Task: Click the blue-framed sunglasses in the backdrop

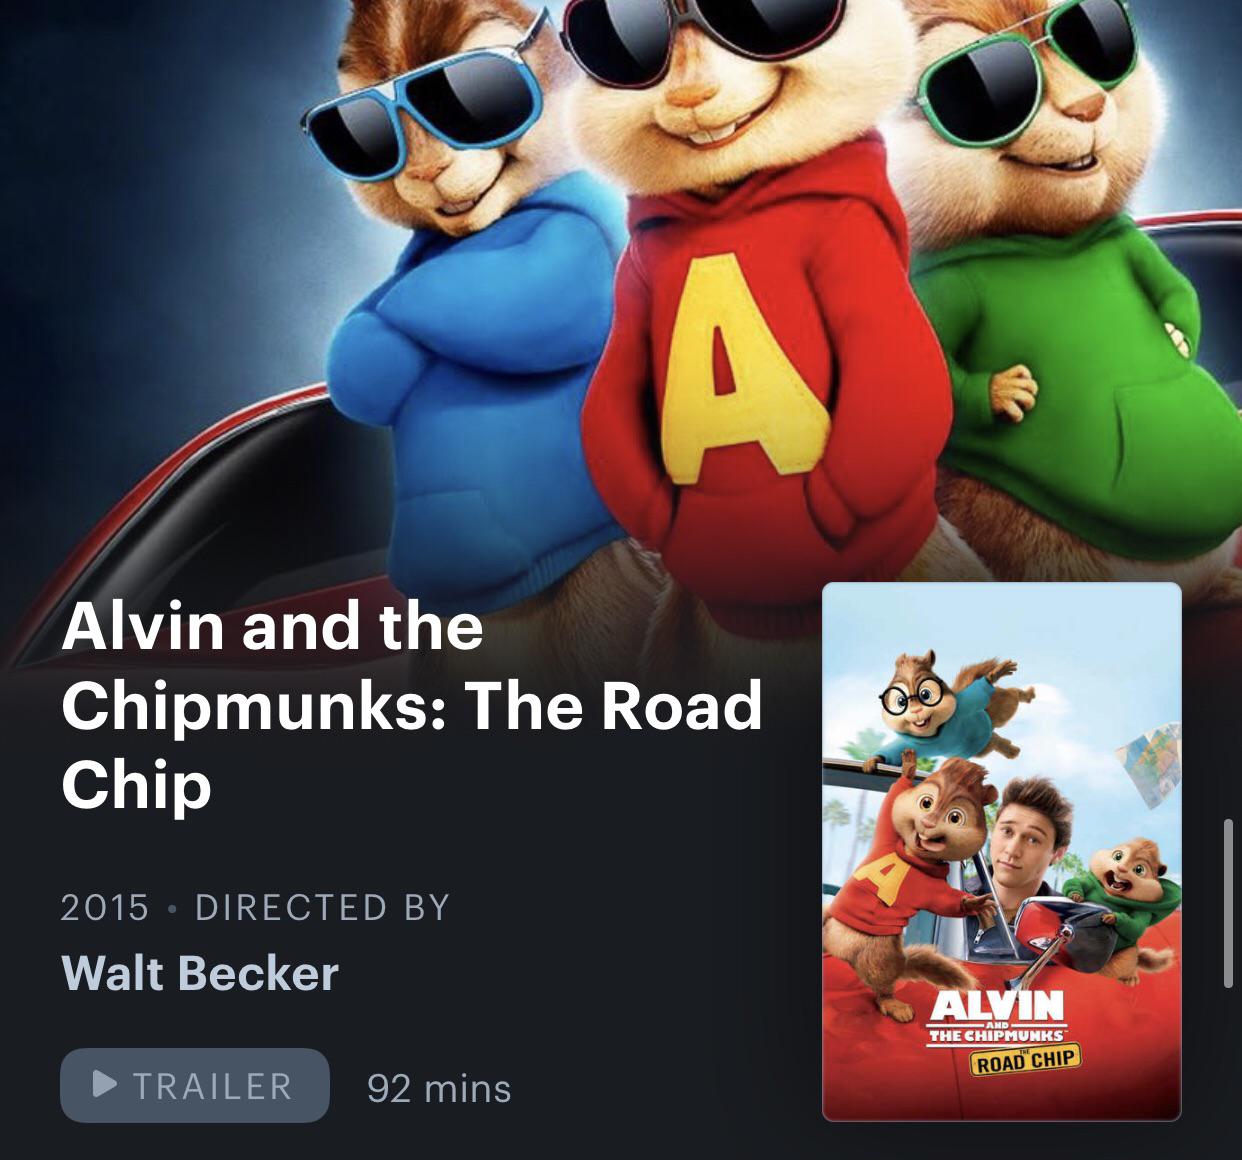Action: 425,108
